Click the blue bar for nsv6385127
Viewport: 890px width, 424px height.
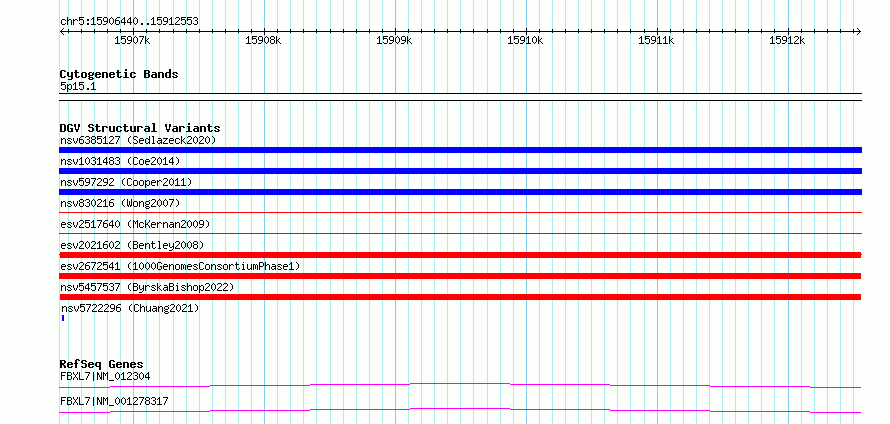[460, 150]
